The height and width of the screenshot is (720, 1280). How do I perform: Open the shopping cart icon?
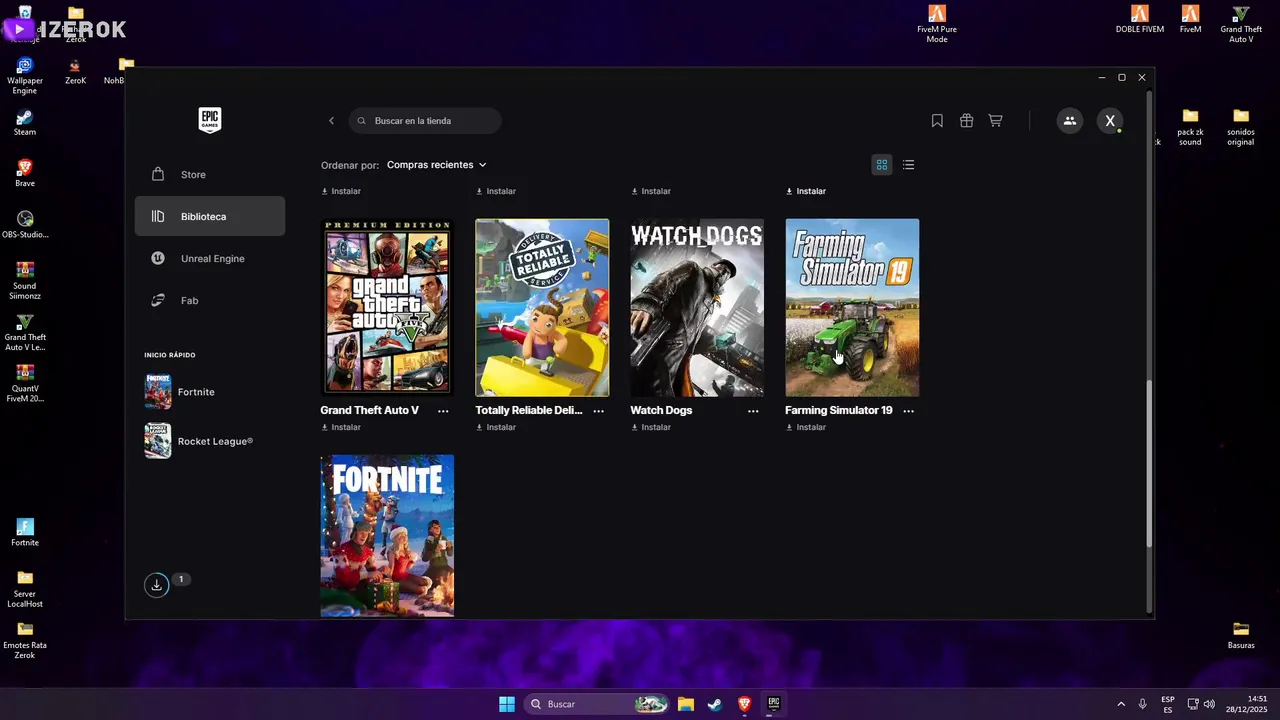point(995,121)
